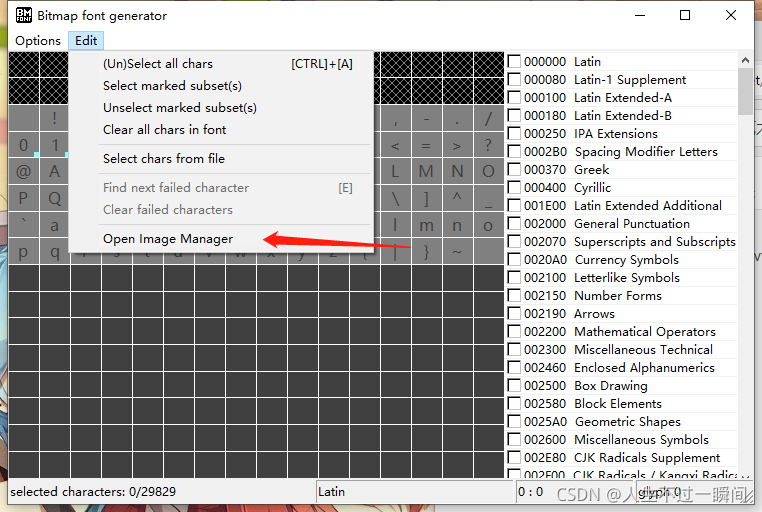Select the capital Q glyph cell

pyautogui.click(x=54, y=198)
